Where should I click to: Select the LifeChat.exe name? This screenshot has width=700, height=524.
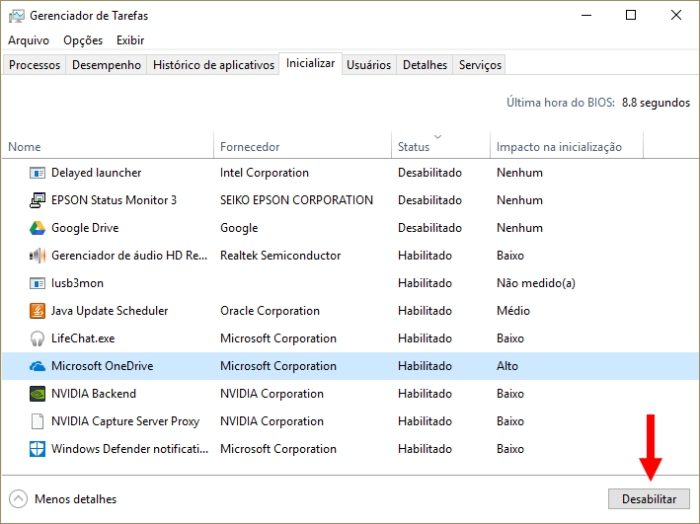click(x=83, y=338)
